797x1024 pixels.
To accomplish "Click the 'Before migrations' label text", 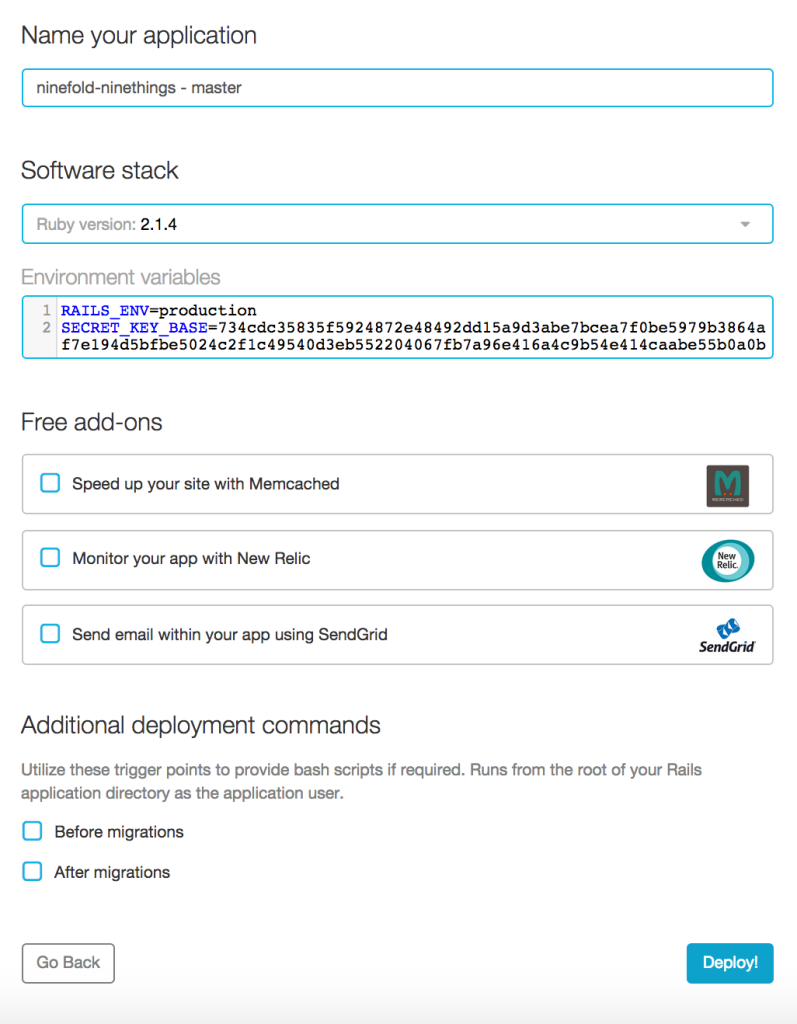I will click(x=119, y=831).
